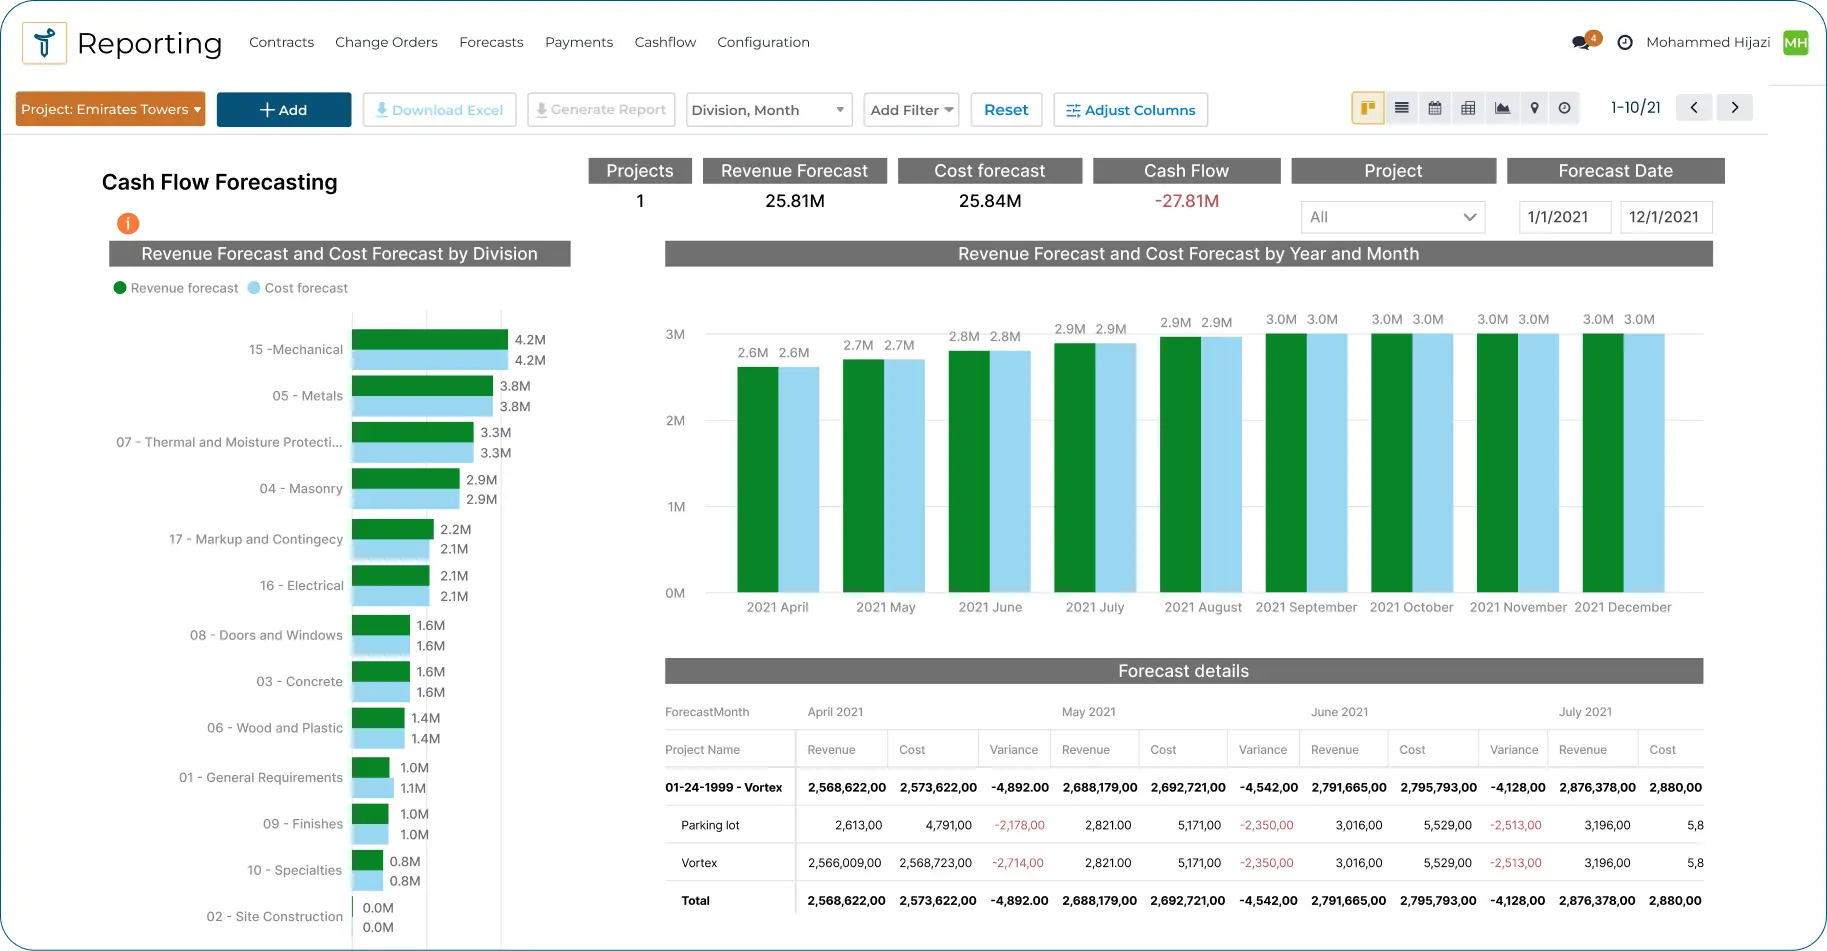1827x951 pixels.
Task: Select the map pin view icon
Action: (1534, 108)
